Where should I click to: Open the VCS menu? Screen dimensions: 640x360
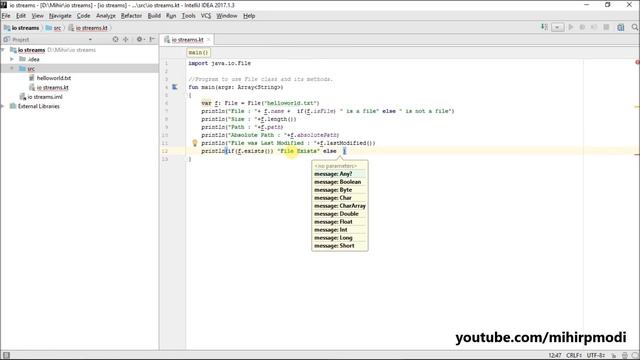coord(206,16)
